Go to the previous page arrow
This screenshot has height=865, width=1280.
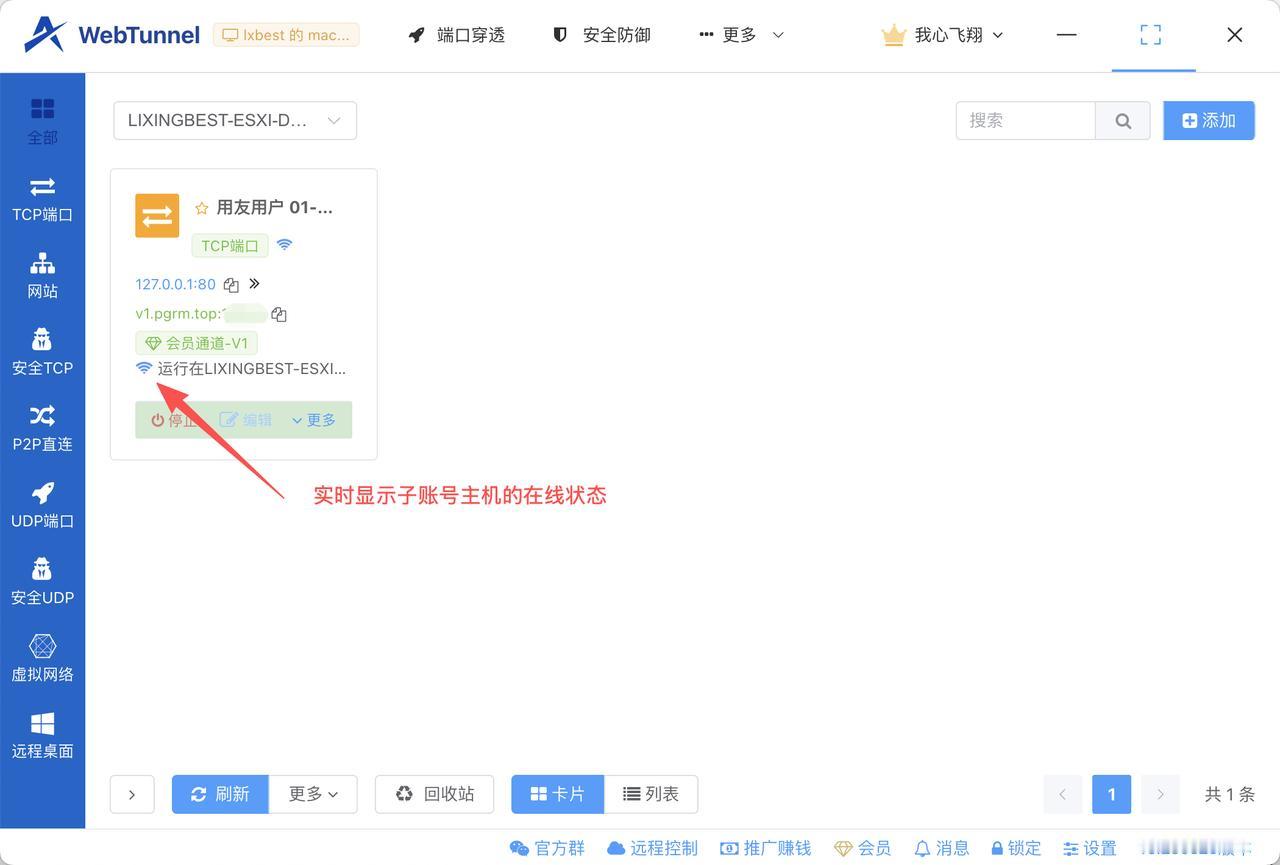tap(1062, 794)
